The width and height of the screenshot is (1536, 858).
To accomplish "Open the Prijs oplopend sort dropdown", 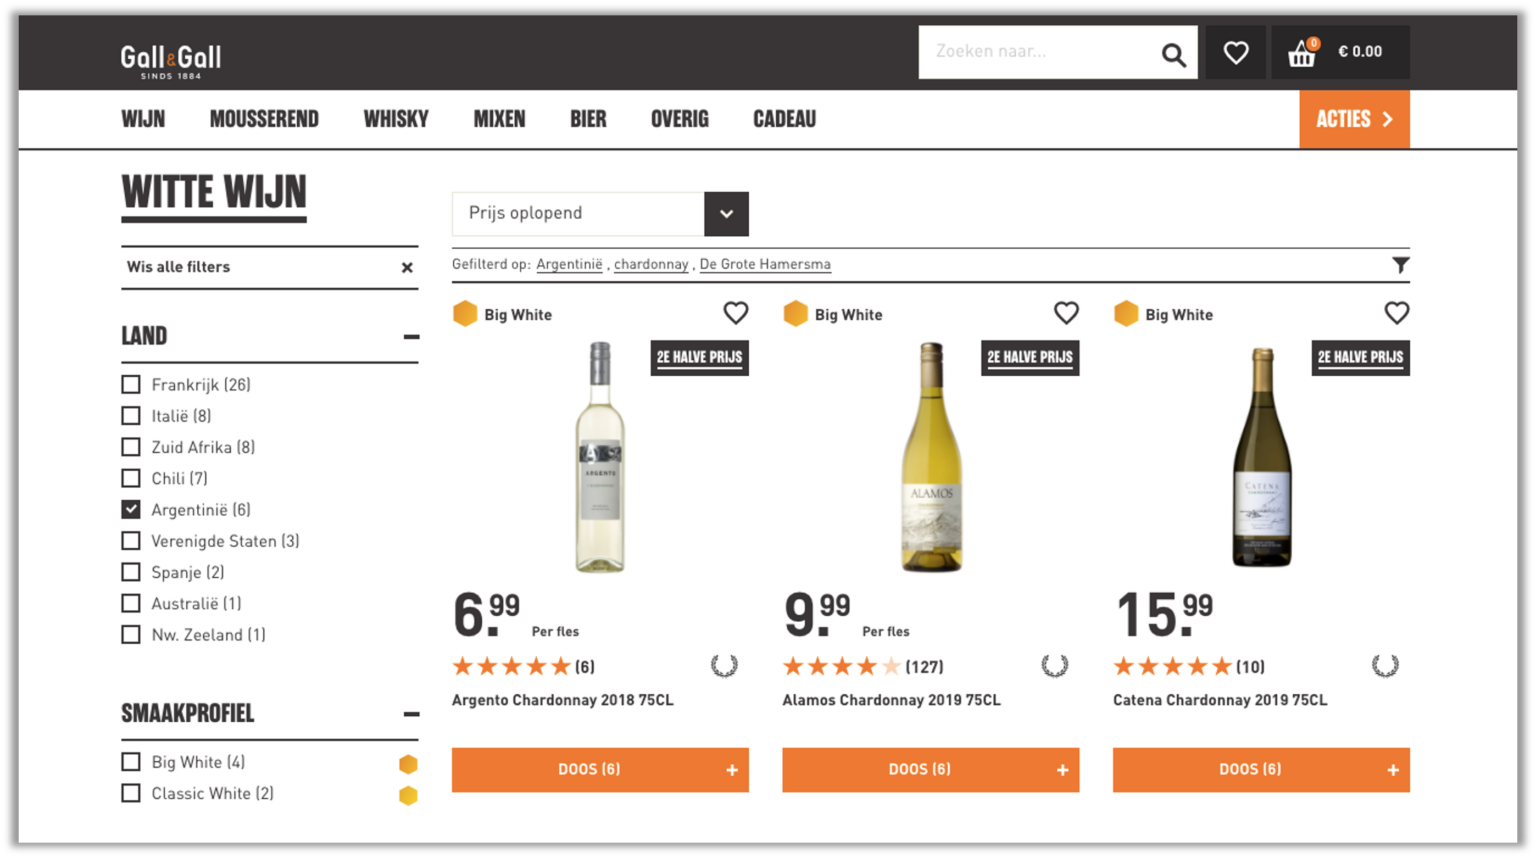I will point(726,214).
